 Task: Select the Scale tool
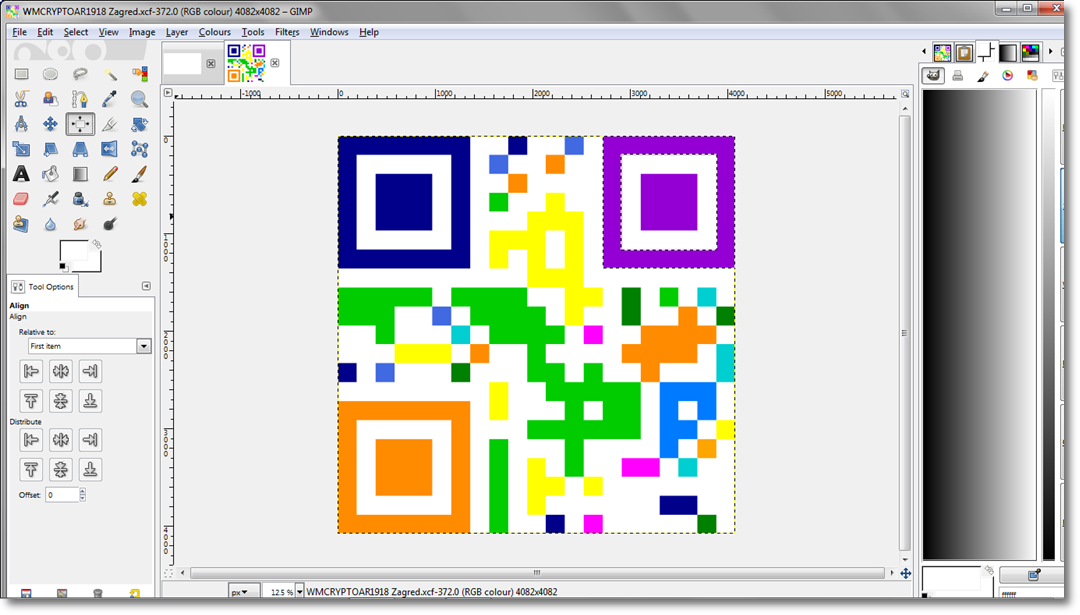pos(21,149)
